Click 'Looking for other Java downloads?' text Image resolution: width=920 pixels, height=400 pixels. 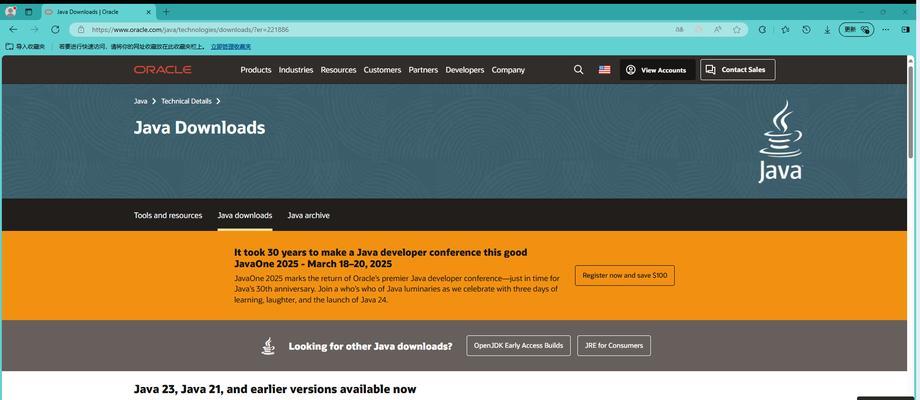point(370,346)
